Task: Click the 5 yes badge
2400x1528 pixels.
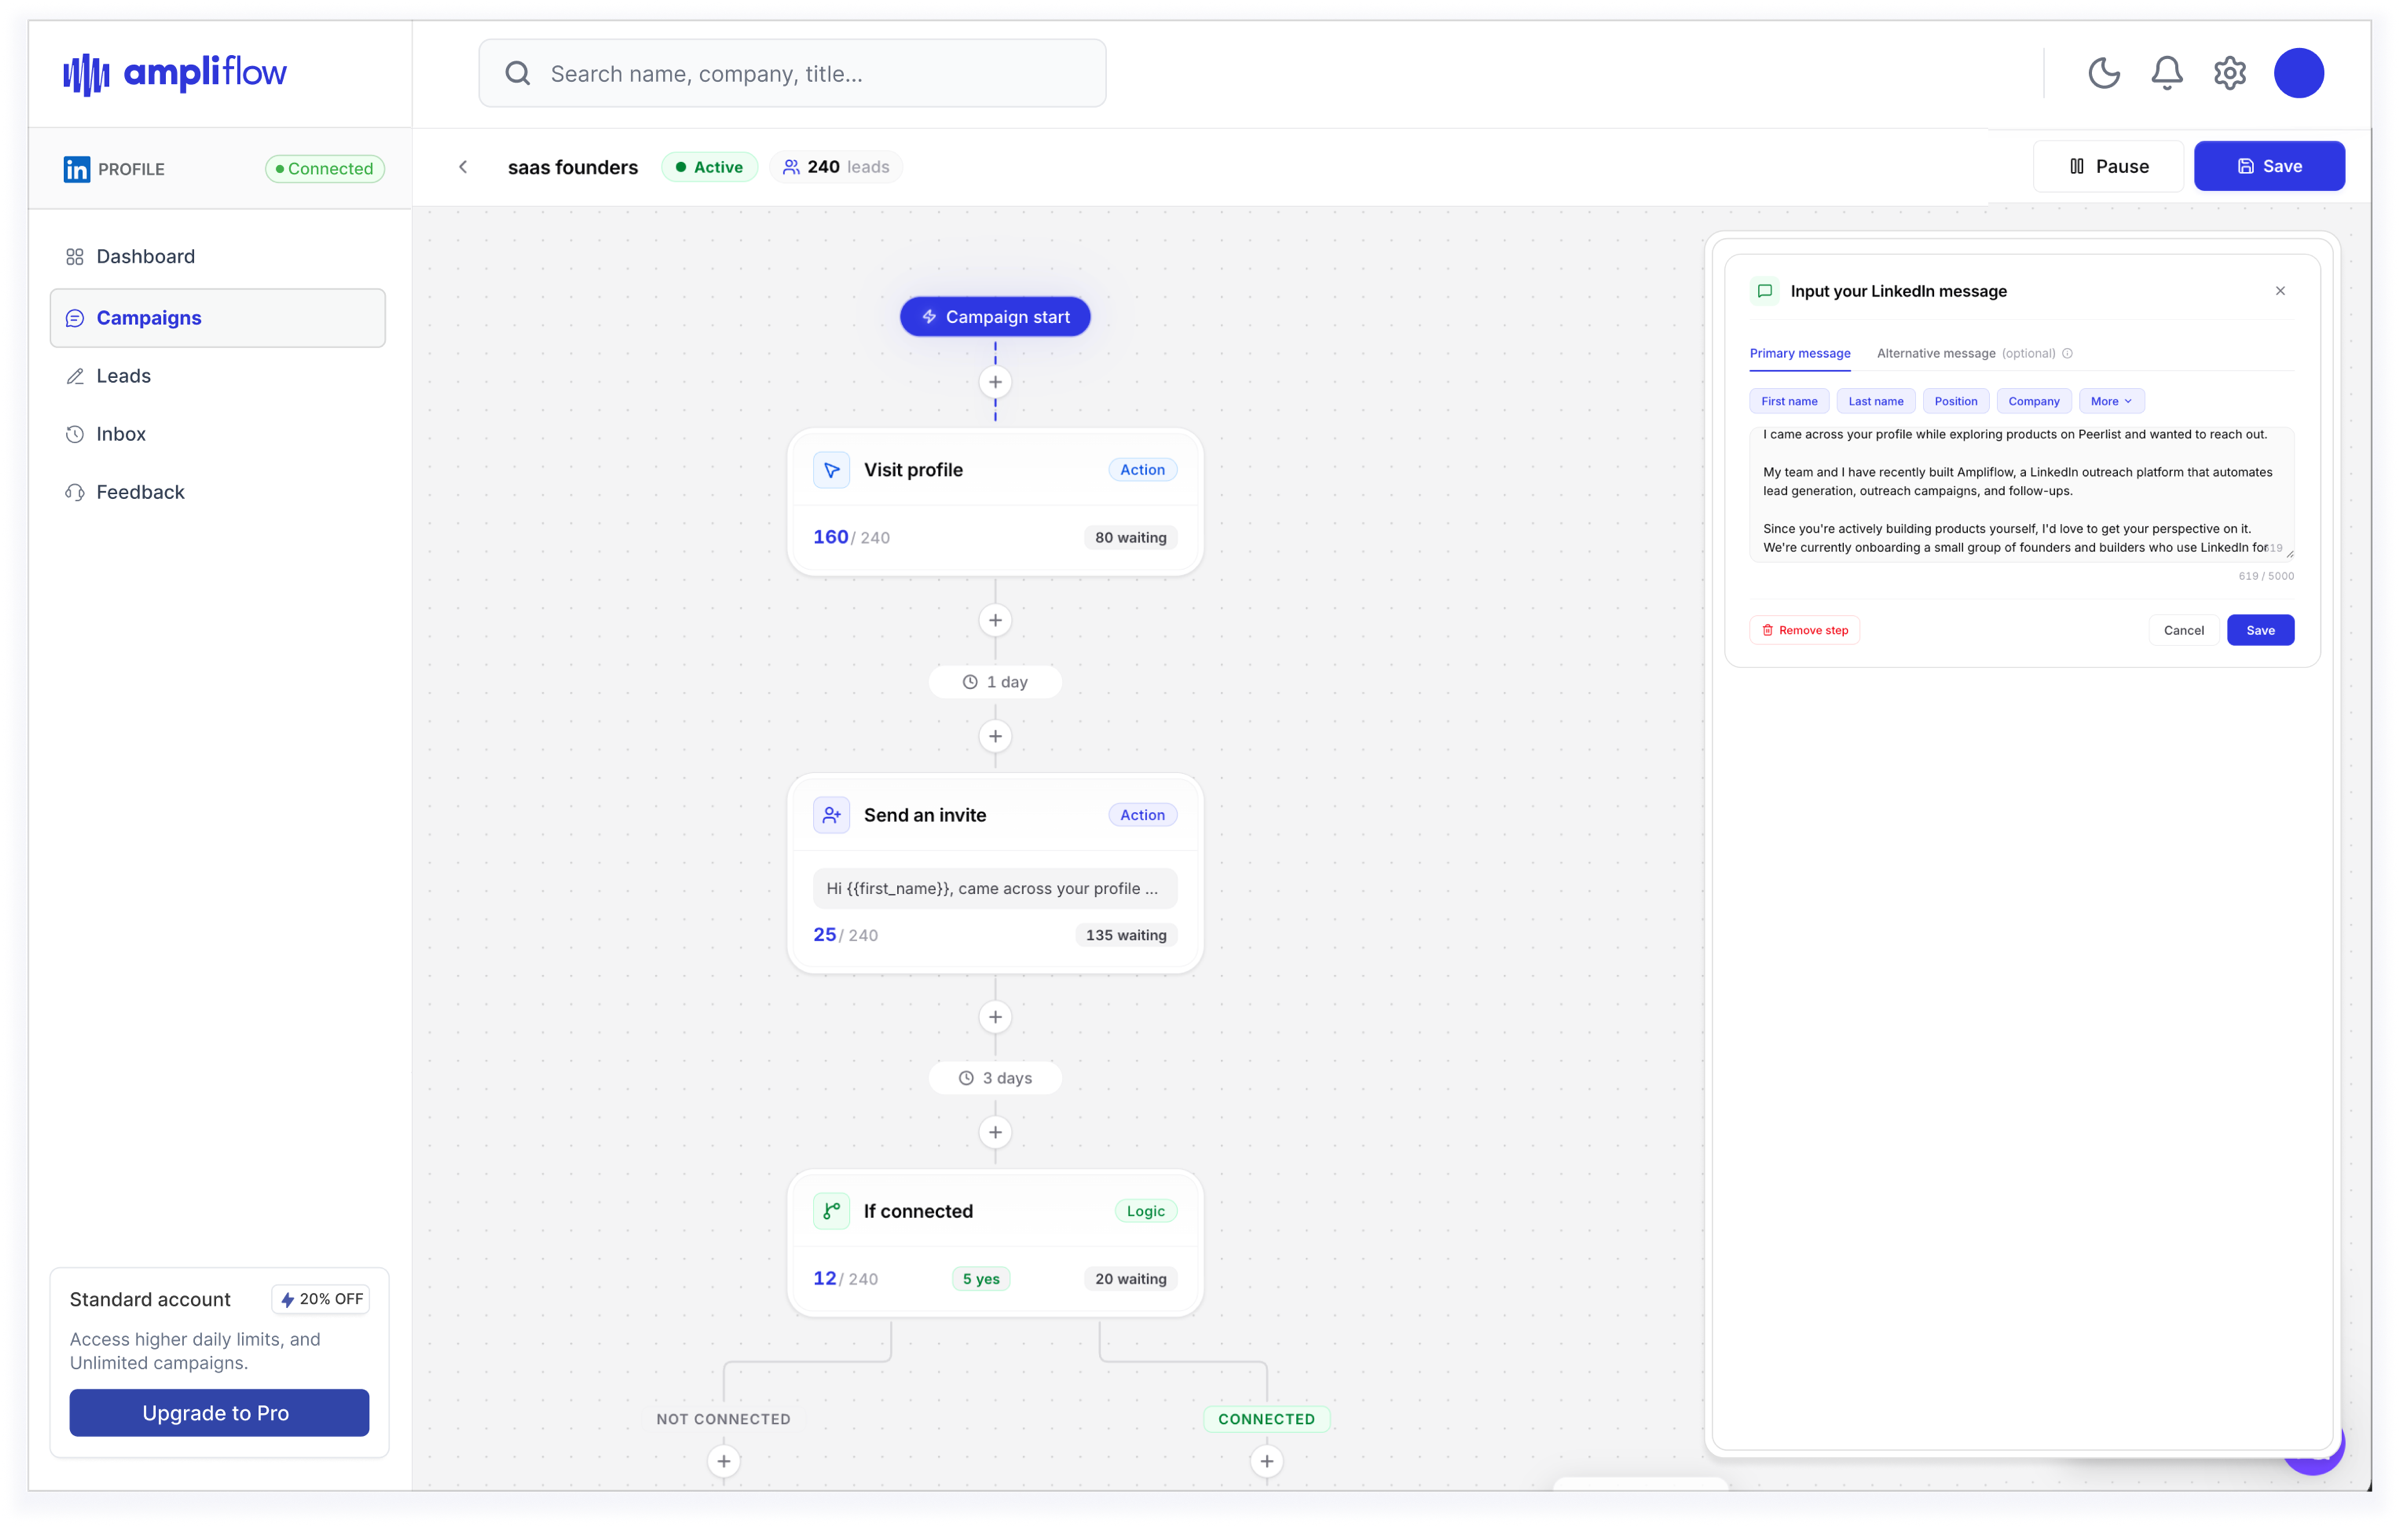Action: click(x=981, y=1279)
